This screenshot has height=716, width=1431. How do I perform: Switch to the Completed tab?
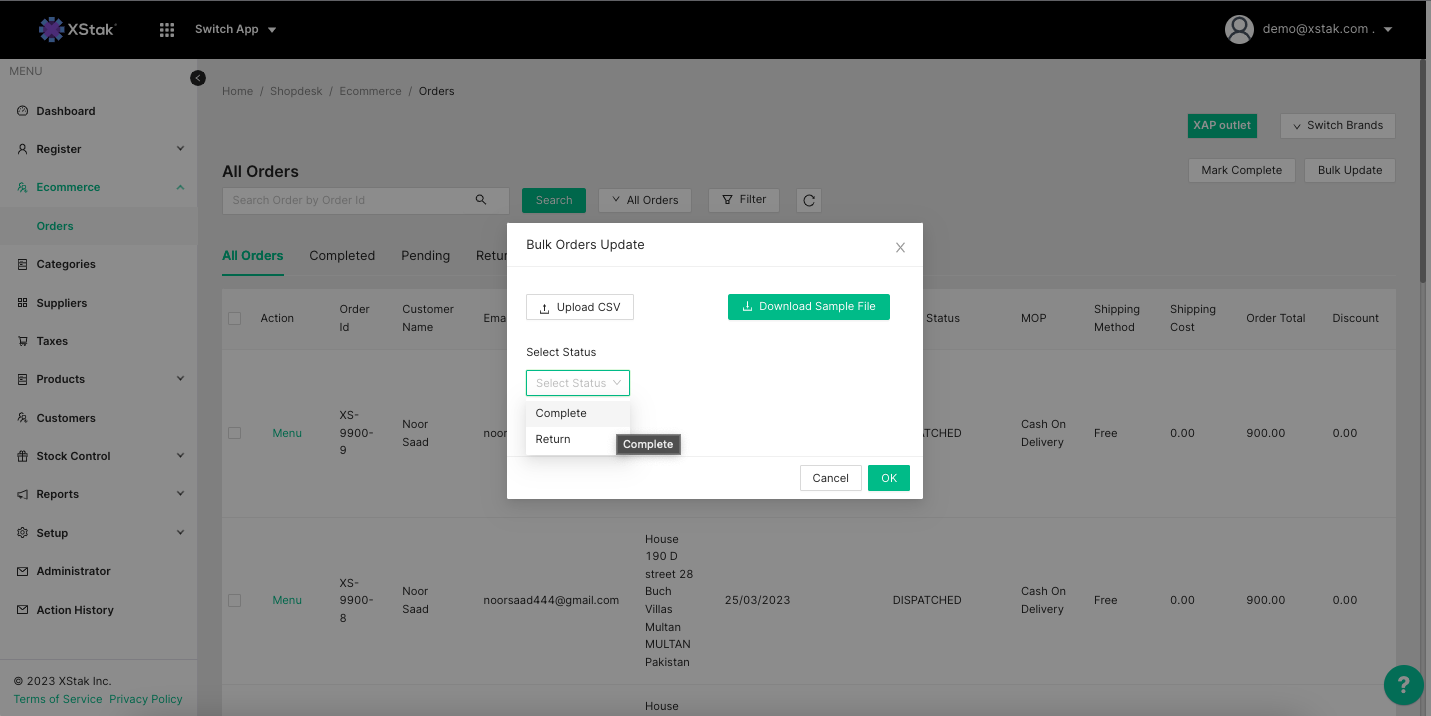point(342,256)
